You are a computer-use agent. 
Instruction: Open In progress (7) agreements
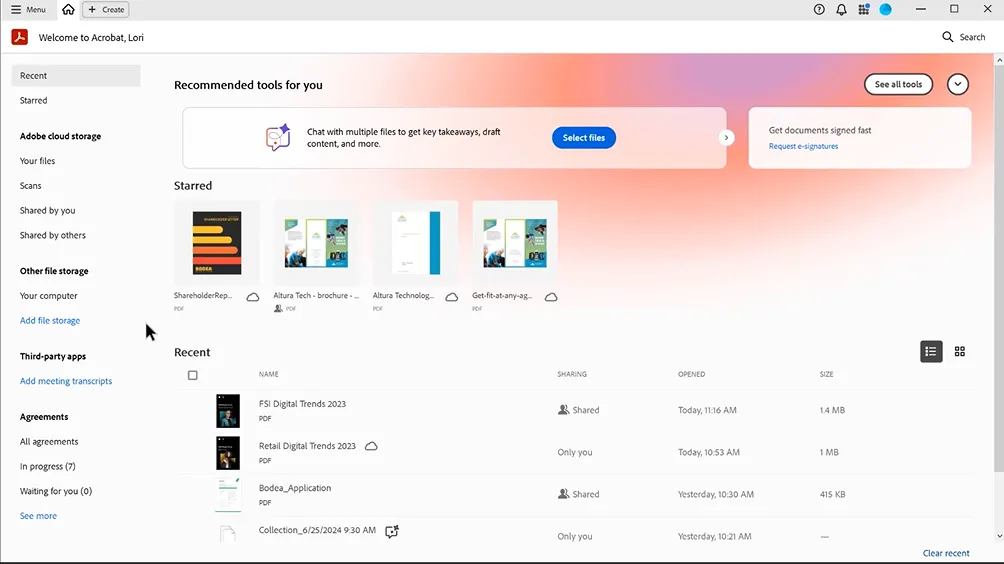pyautogui.click(x=47, y=466)
